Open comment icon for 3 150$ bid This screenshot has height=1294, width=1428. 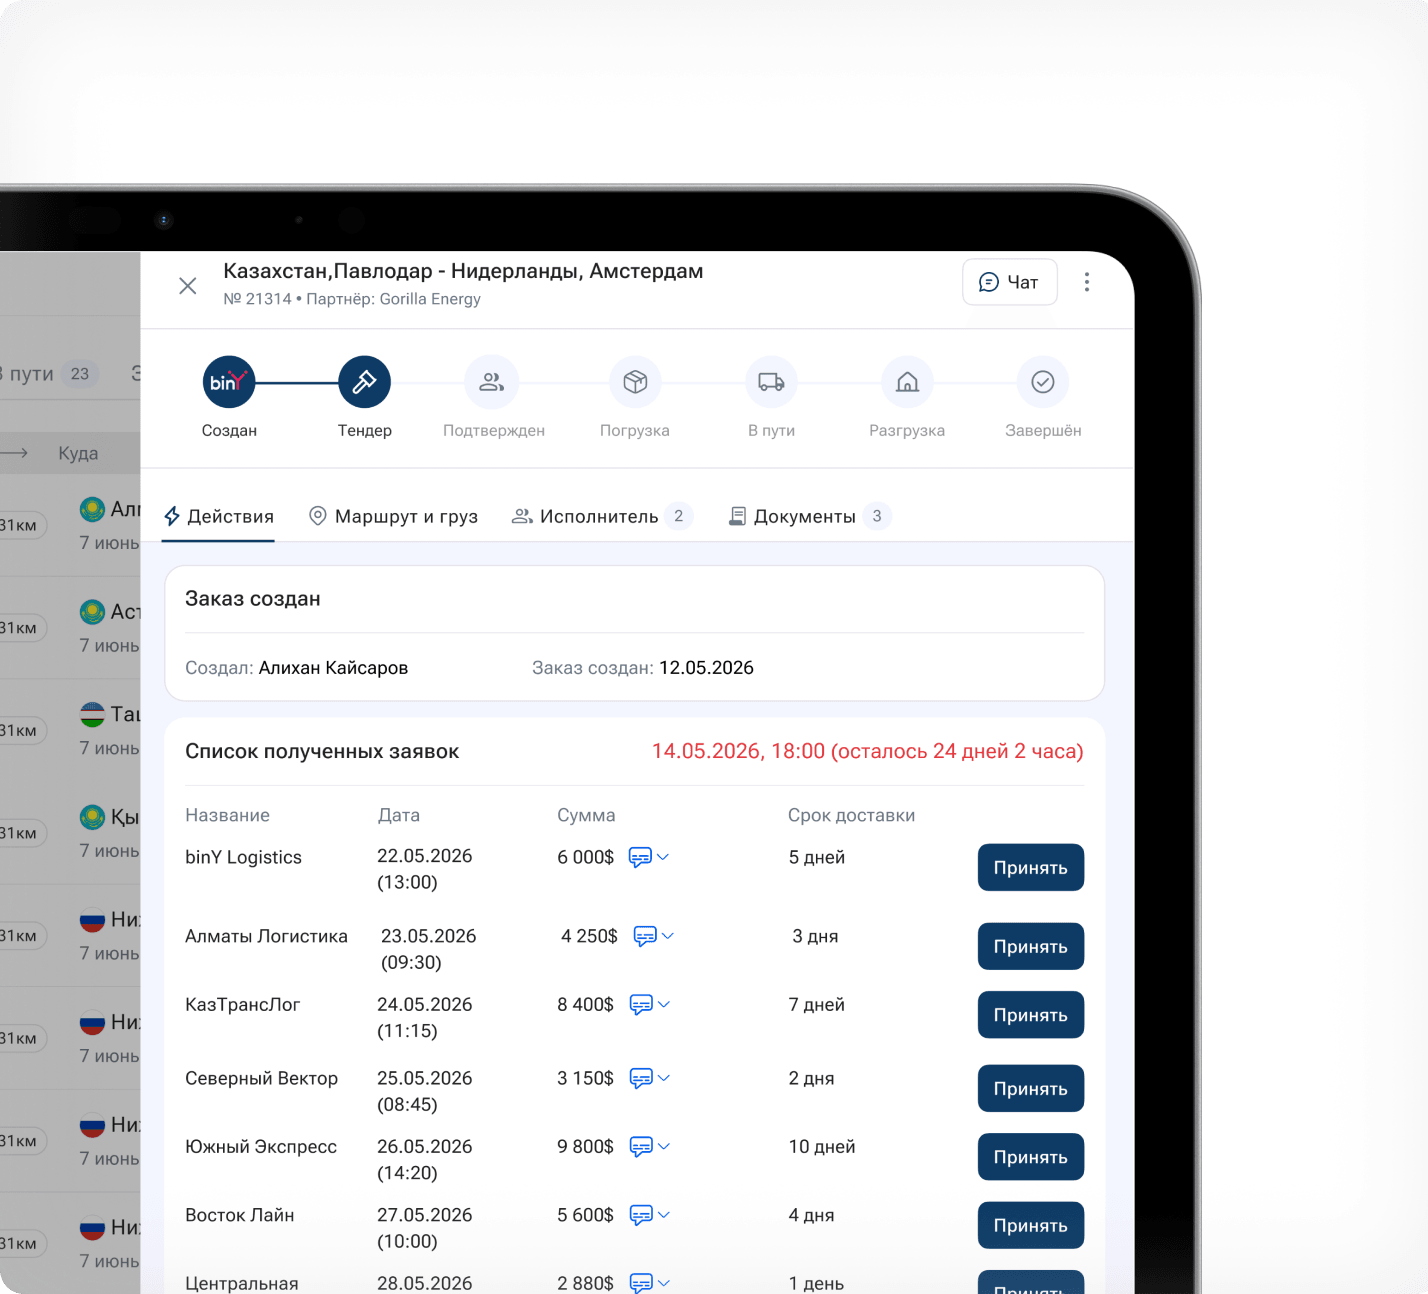641,1078
